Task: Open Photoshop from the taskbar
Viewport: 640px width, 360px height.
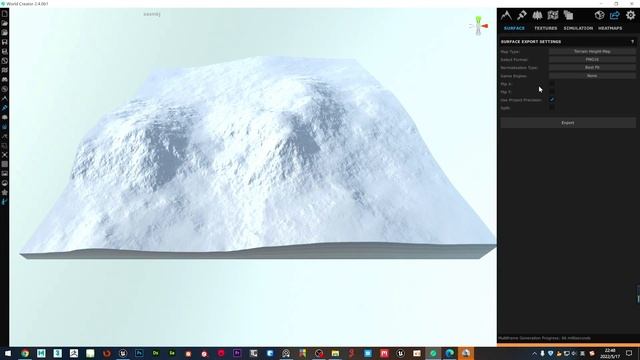Action: pos(139,353)
